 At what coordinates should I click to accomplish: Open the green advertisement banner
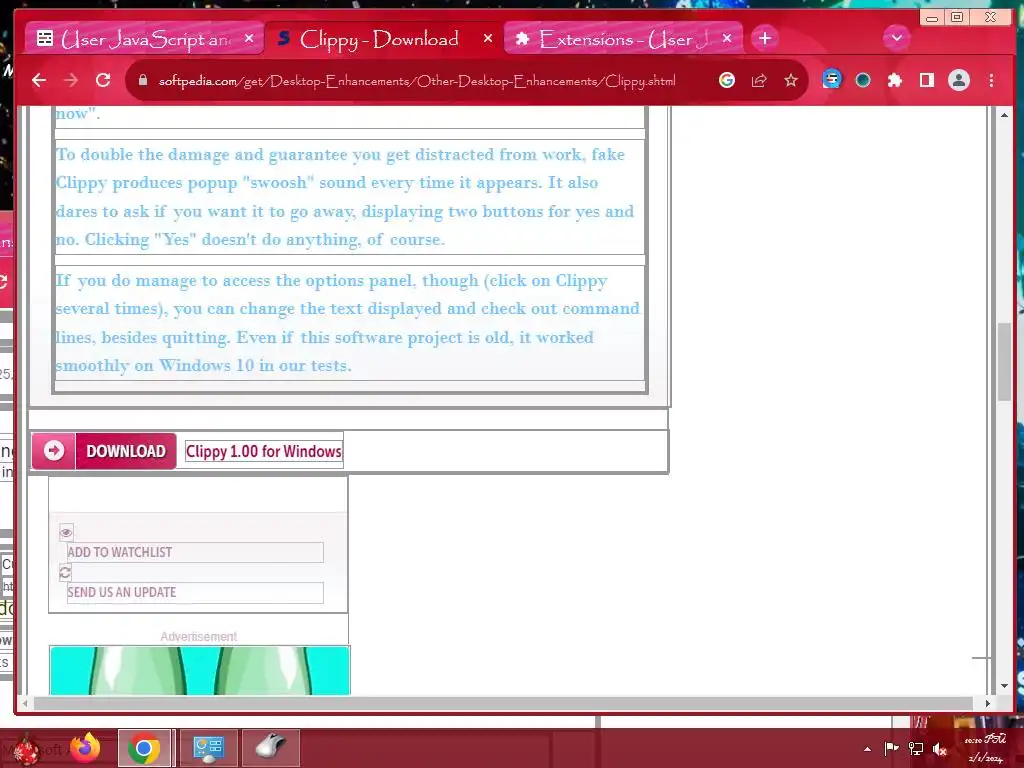pos(200,671)
